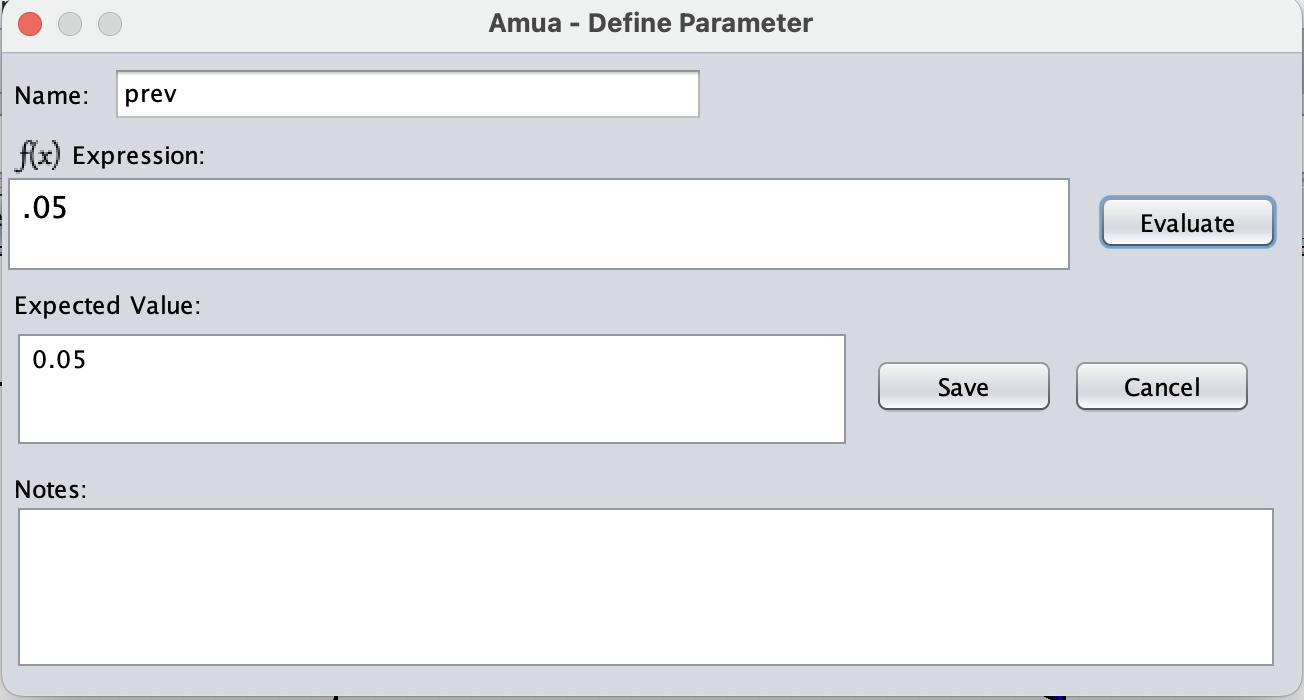The width and height of the screenshot is (1304, 700).
Task: Click the "Expression:" label text
Action: click(x=138, y=156)
